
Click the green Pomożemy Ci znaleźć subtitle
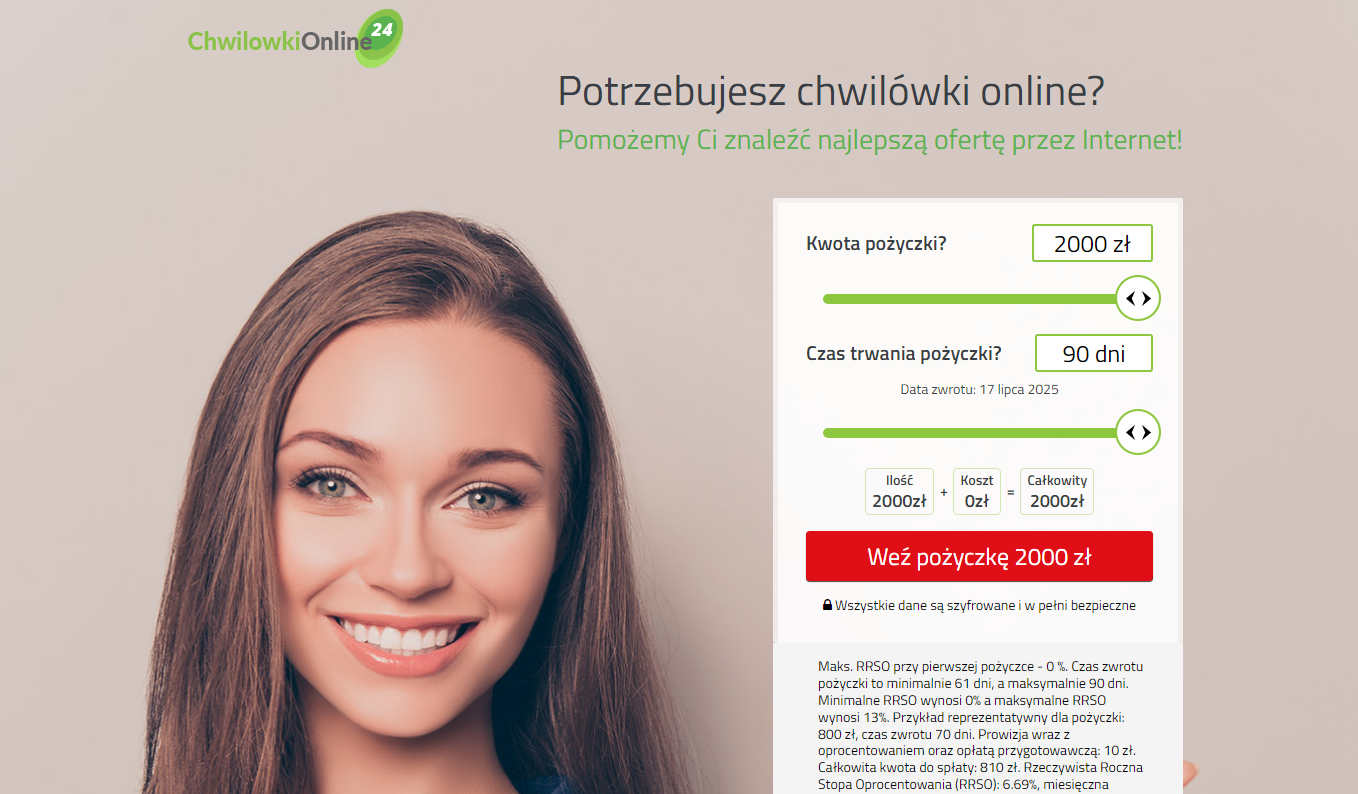pos(870,140)
